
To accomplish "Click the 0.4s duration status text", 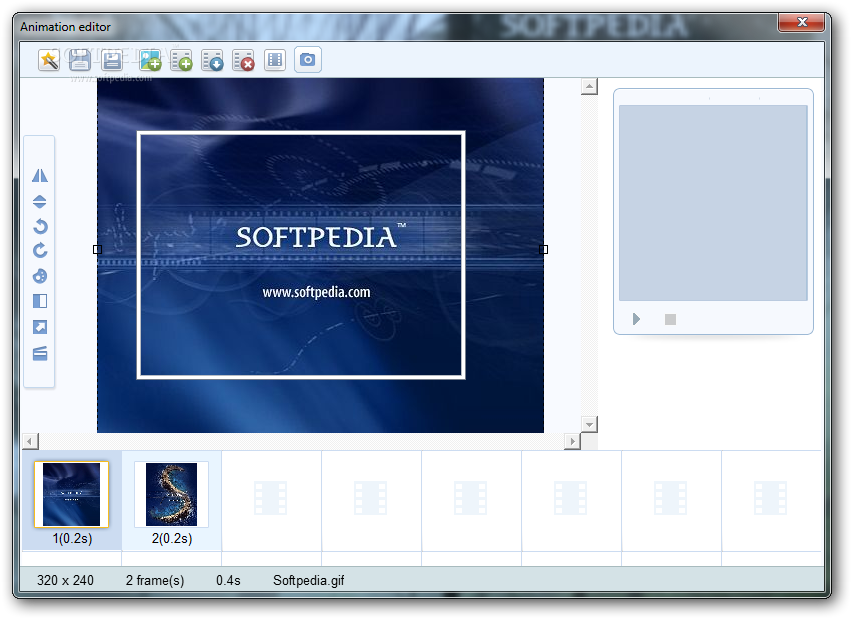I will tap(228, 580).
